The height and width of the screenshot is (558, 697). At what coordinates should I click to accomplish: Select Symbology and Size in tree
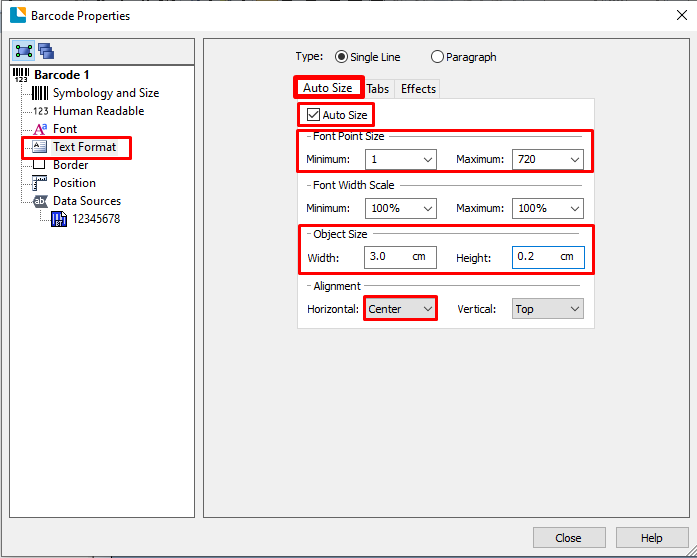106,93
